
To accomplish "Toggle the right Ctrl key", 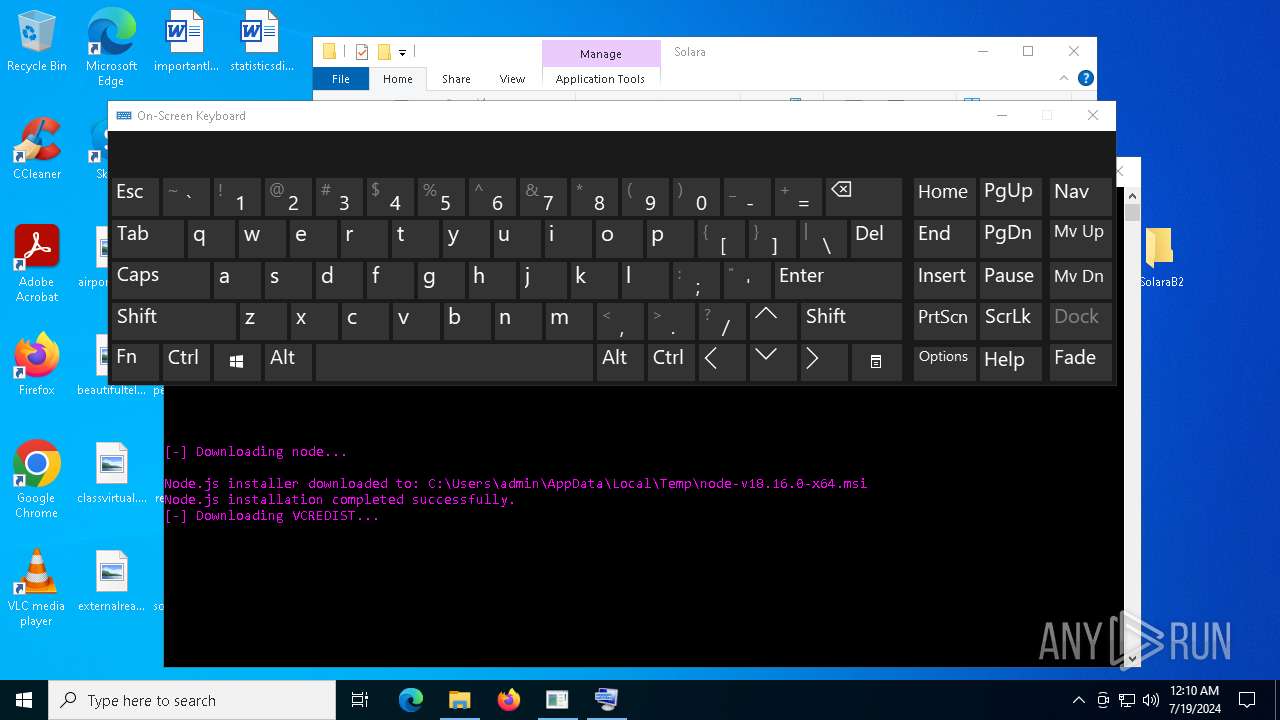I will (x=671, y=362).
